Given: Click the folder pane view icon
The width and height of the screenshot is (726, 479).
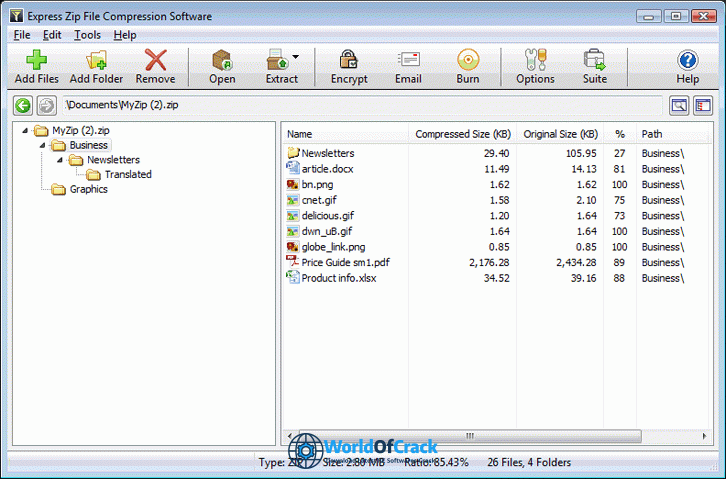Looking at the screenshot, I should (x=703, y=106).
